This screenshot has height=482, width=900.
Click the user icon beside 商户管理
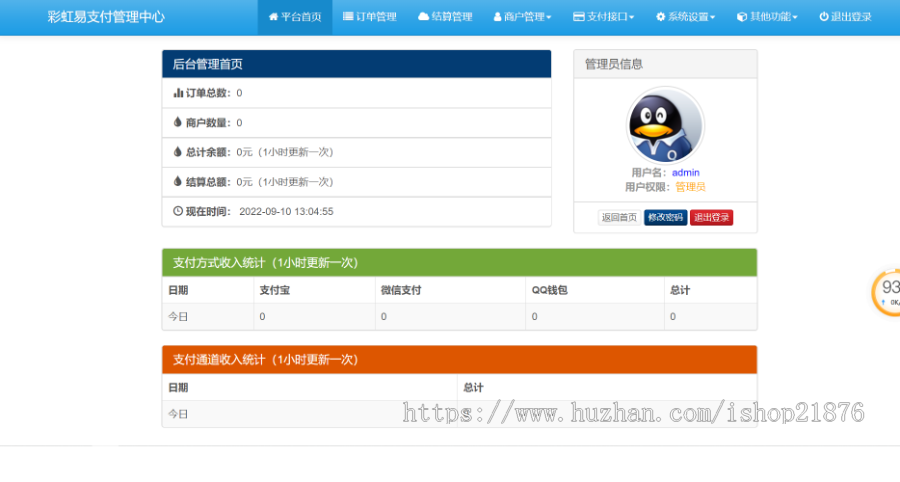pos(498,17)
